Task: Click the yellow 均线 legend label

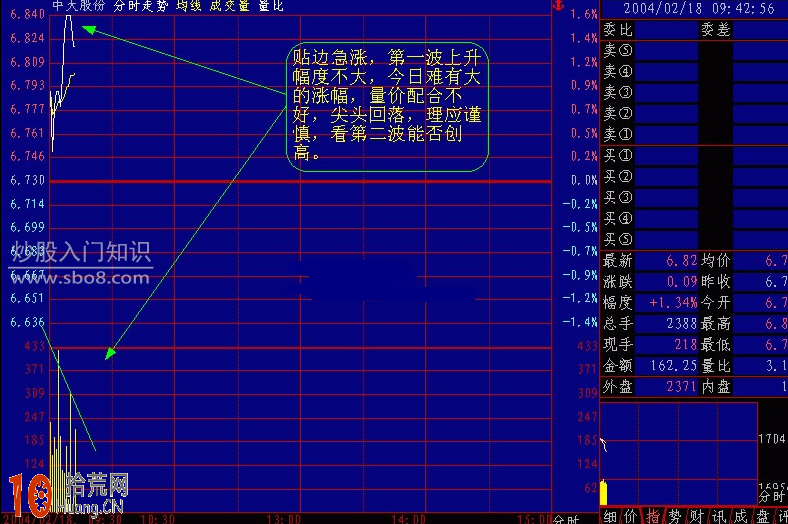Action: [188, 6]
